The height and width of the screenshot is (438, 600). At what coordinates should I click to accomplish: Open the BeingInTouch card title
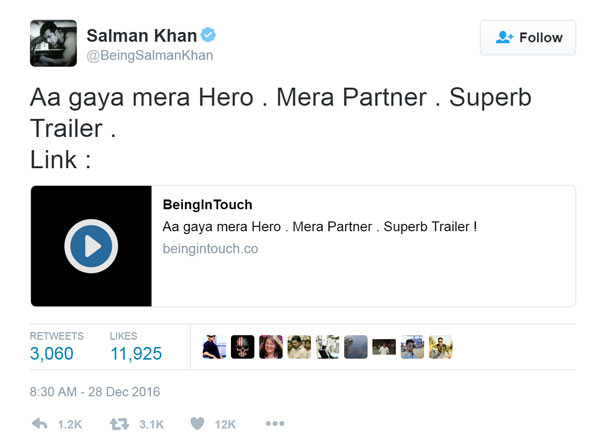click(x=207, y=205)
